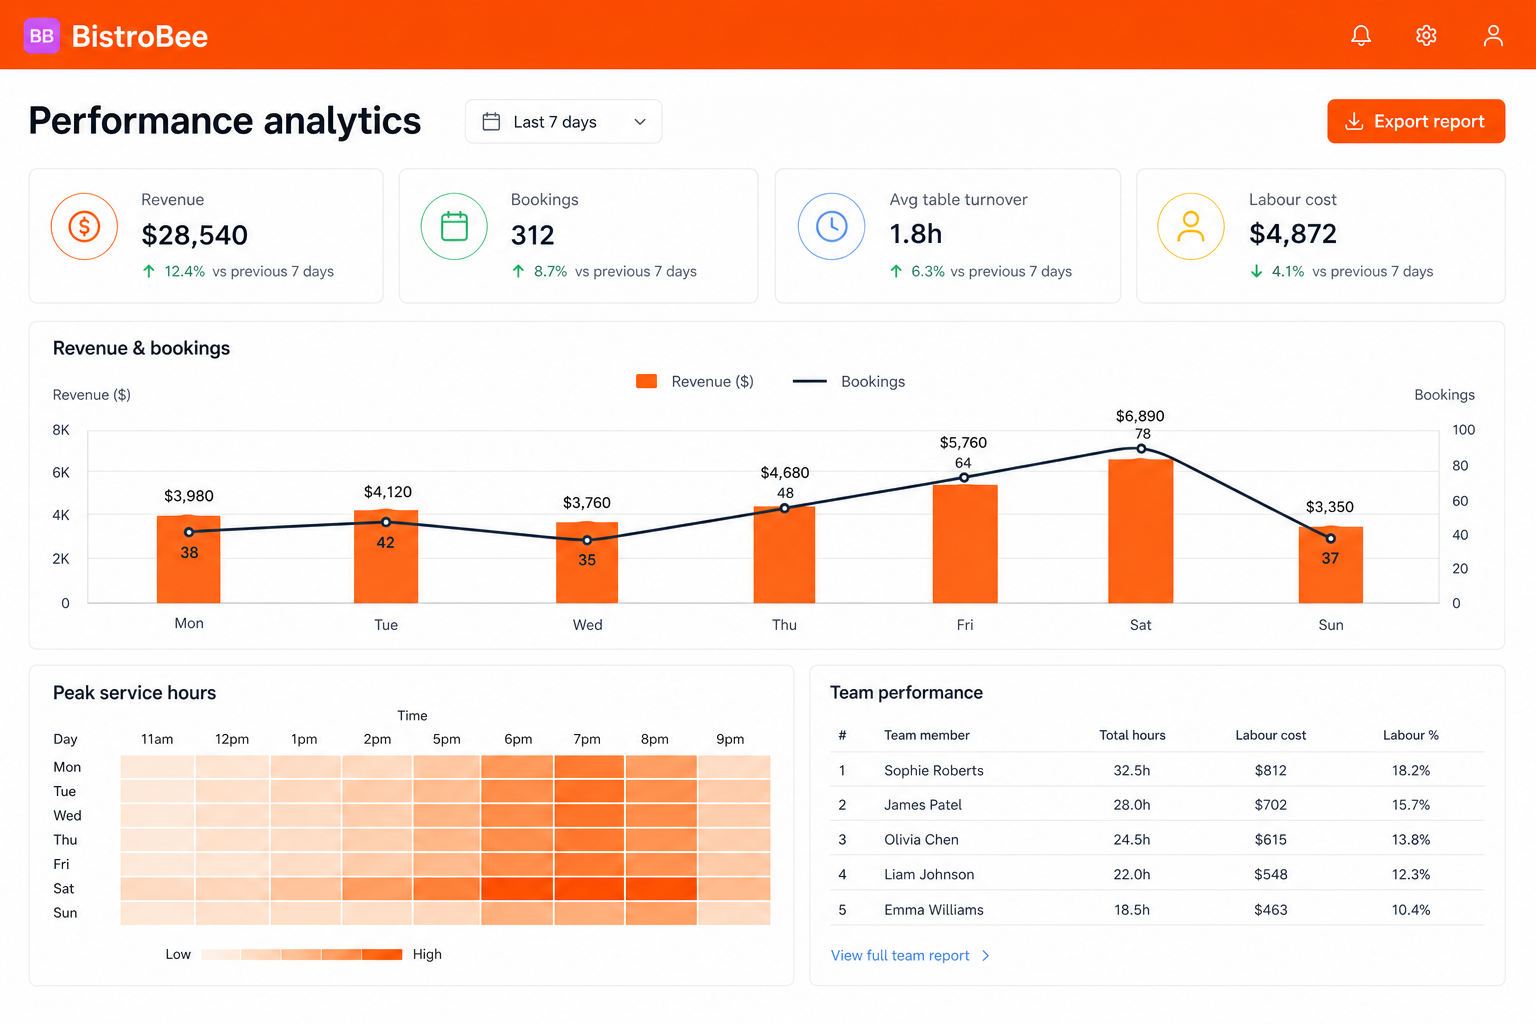
Task: Click the Monday revenue bar
Action: tap(188, 559)
